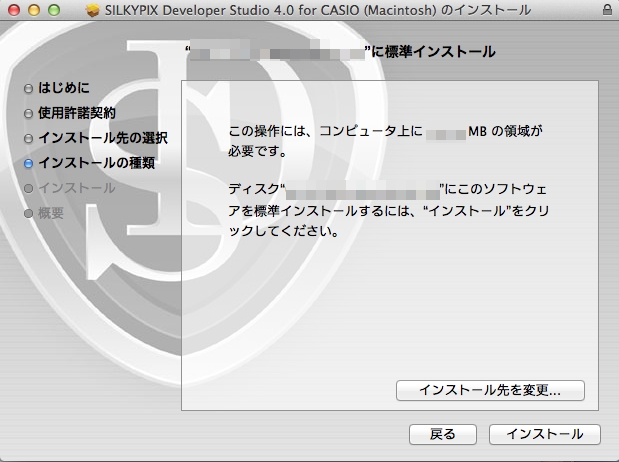Select the blue bullet for インストールの種類
The image size is (619, 462).
[29, 163]
